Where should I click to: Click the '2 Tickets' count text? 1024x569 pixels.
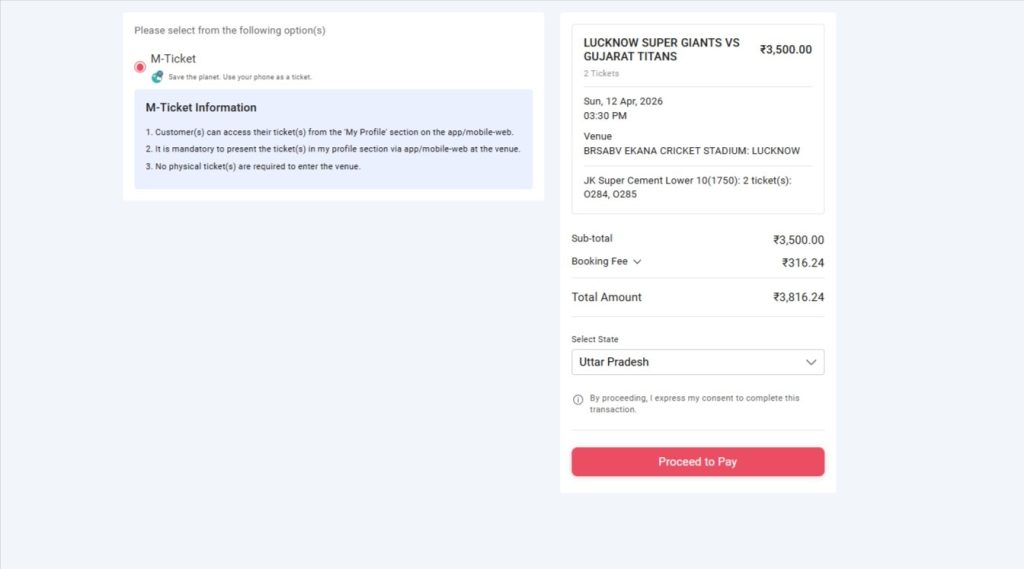pos(601,74)
